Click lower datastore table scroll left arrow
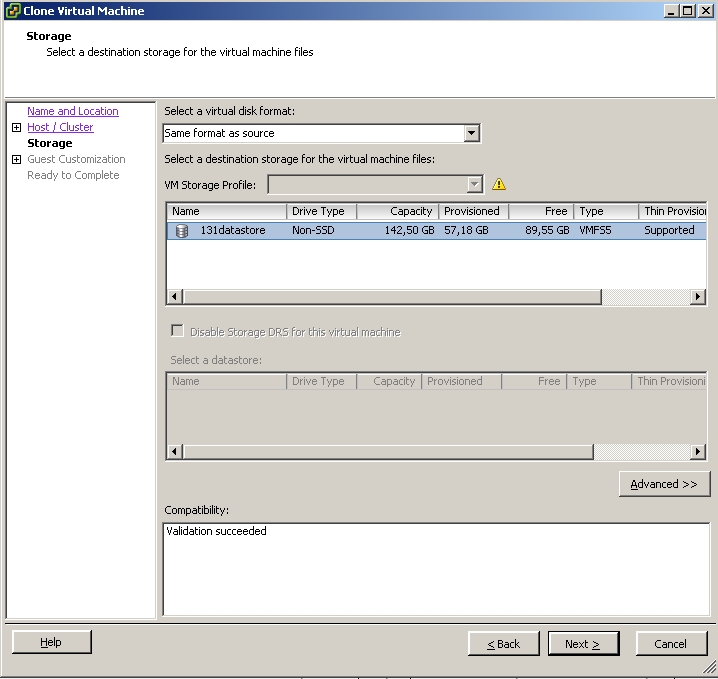The image size is (718, 679). [x=174, y=452]
